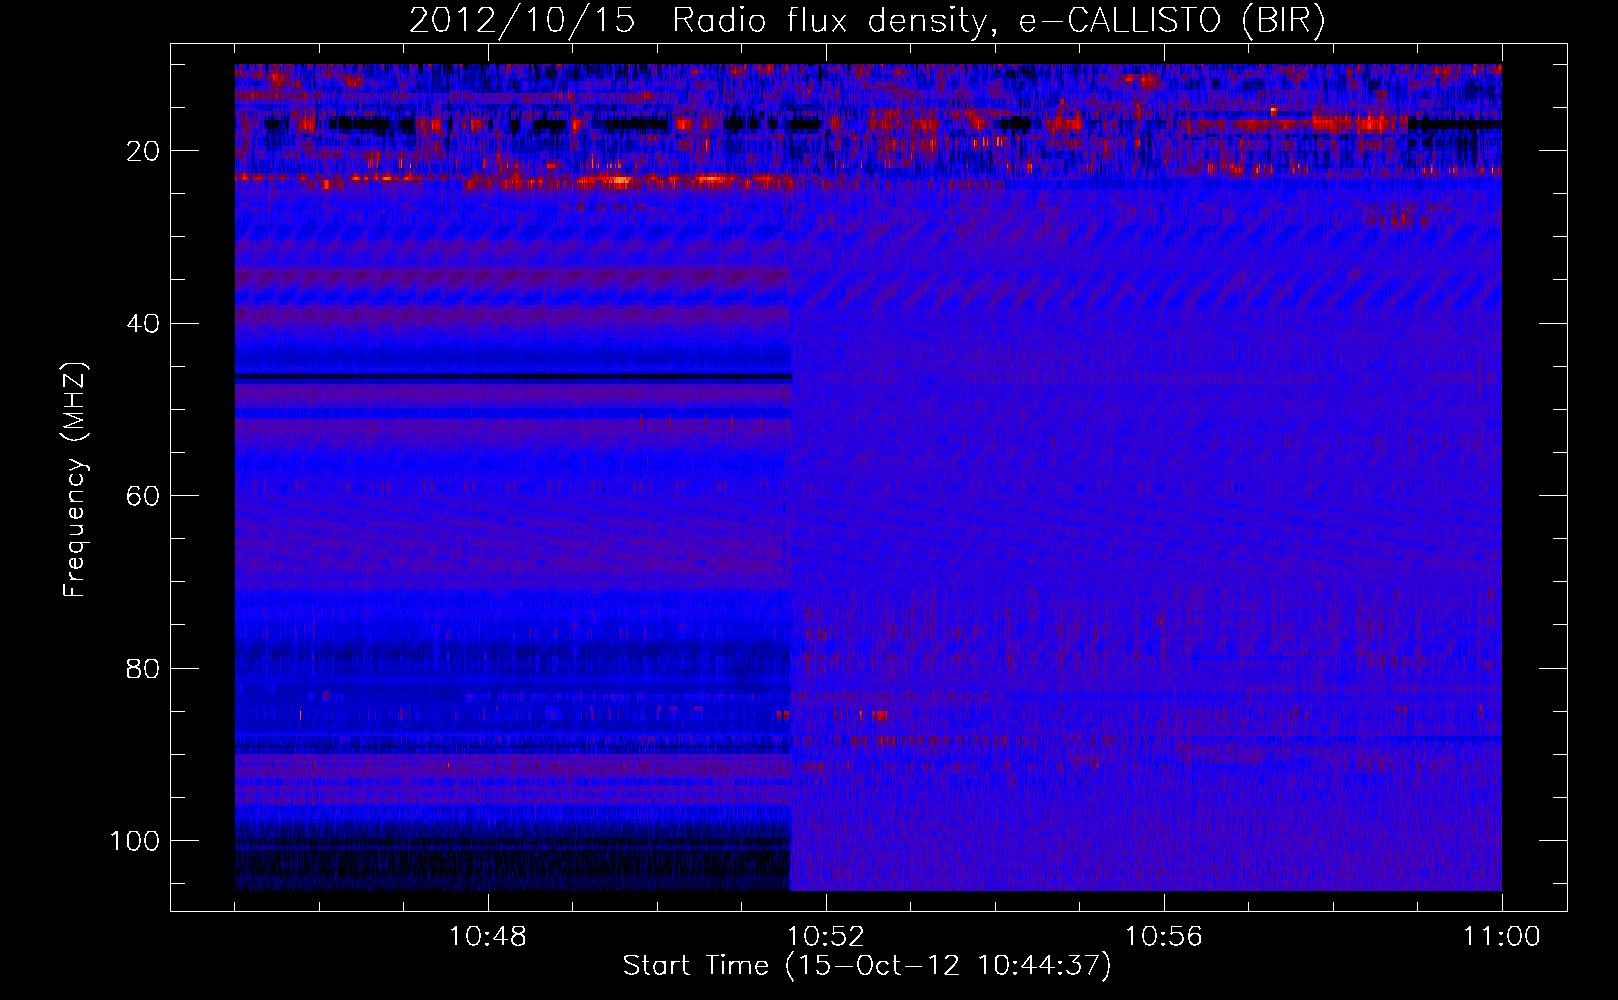Click the '10:48' time tick label
The width and height of the screenshot is (1618, 1000).
(487, 937)
